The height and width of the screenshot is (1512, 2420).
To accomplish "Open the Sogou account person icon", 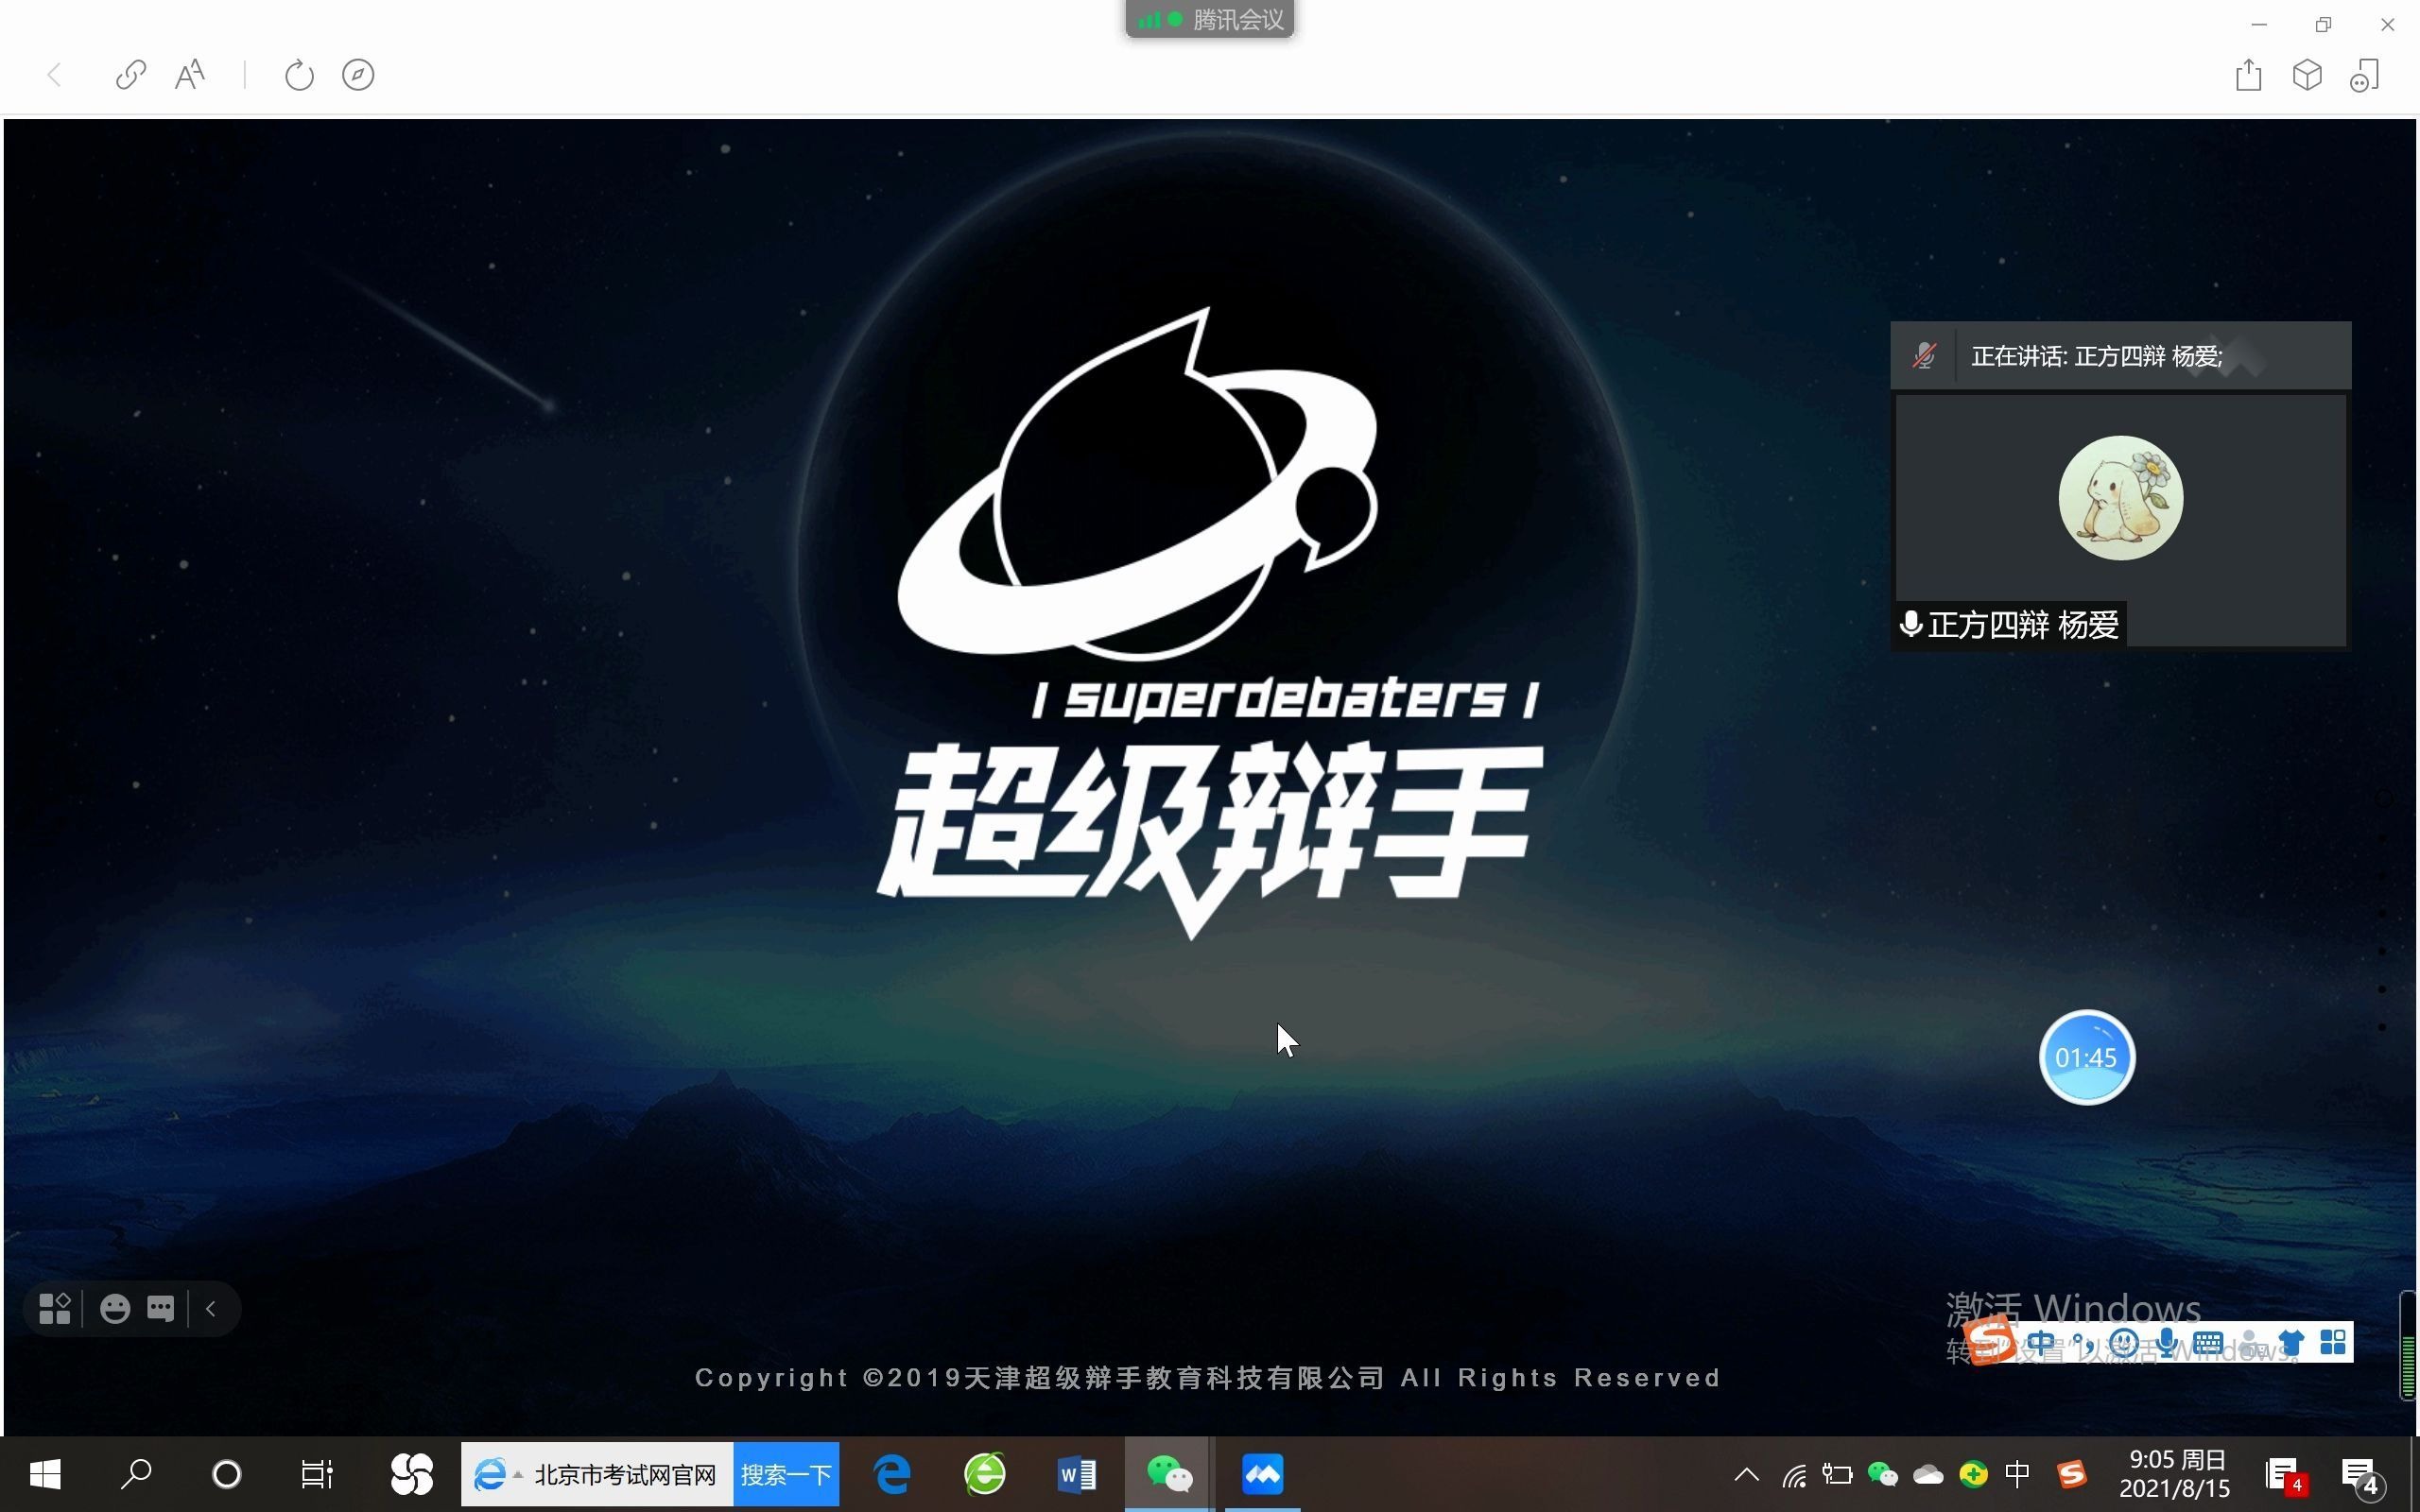I will (x=2249, y=1342).
